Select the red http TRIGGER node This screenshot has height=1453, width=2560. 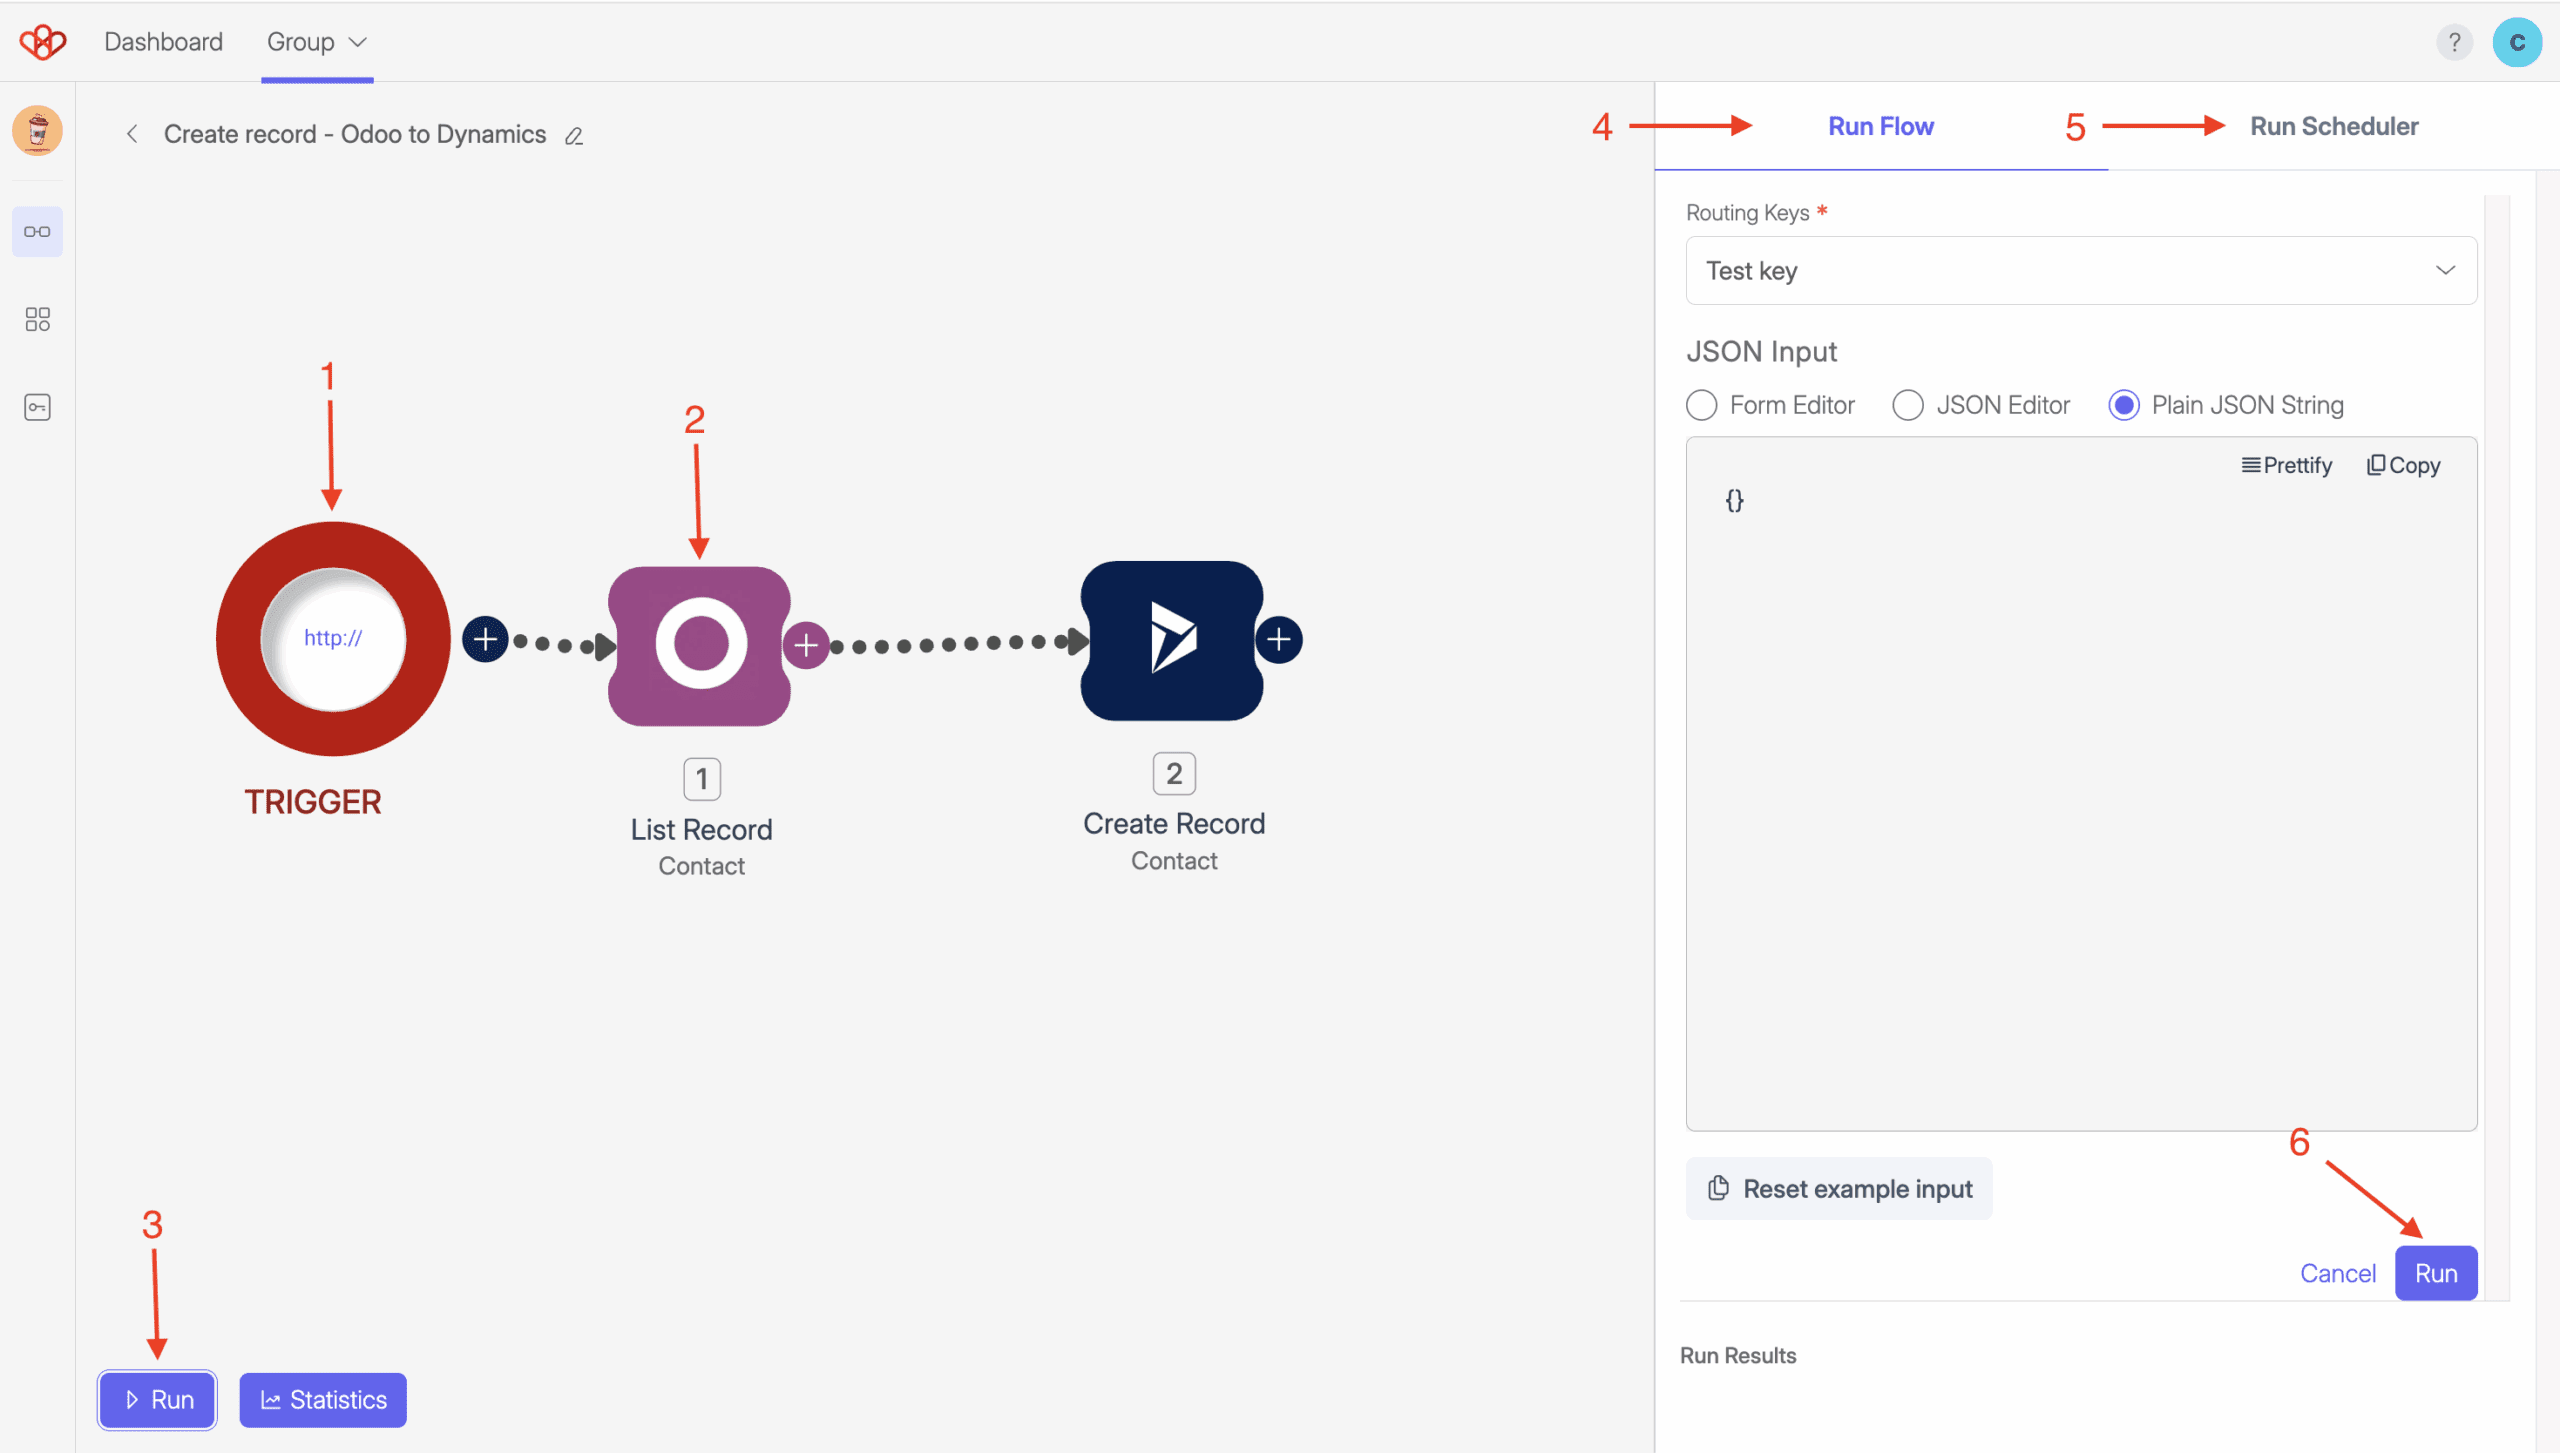pos(333,639)
